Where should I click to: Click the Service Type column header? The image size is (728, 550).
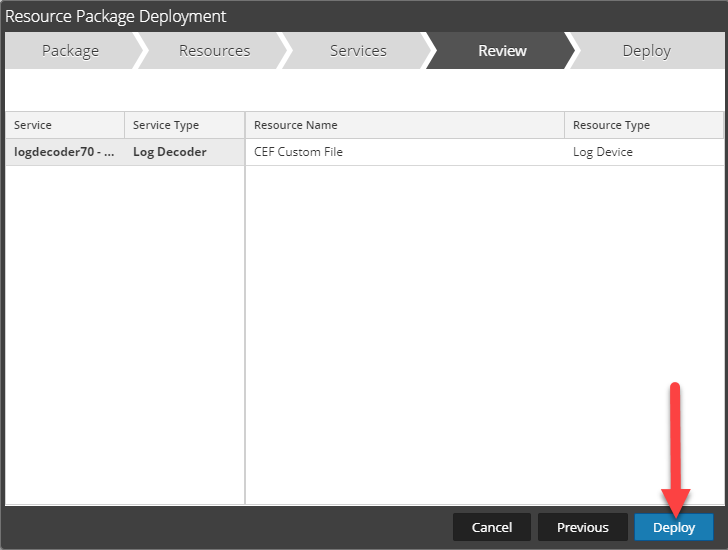pyautogui.click(x=184, y=125)
